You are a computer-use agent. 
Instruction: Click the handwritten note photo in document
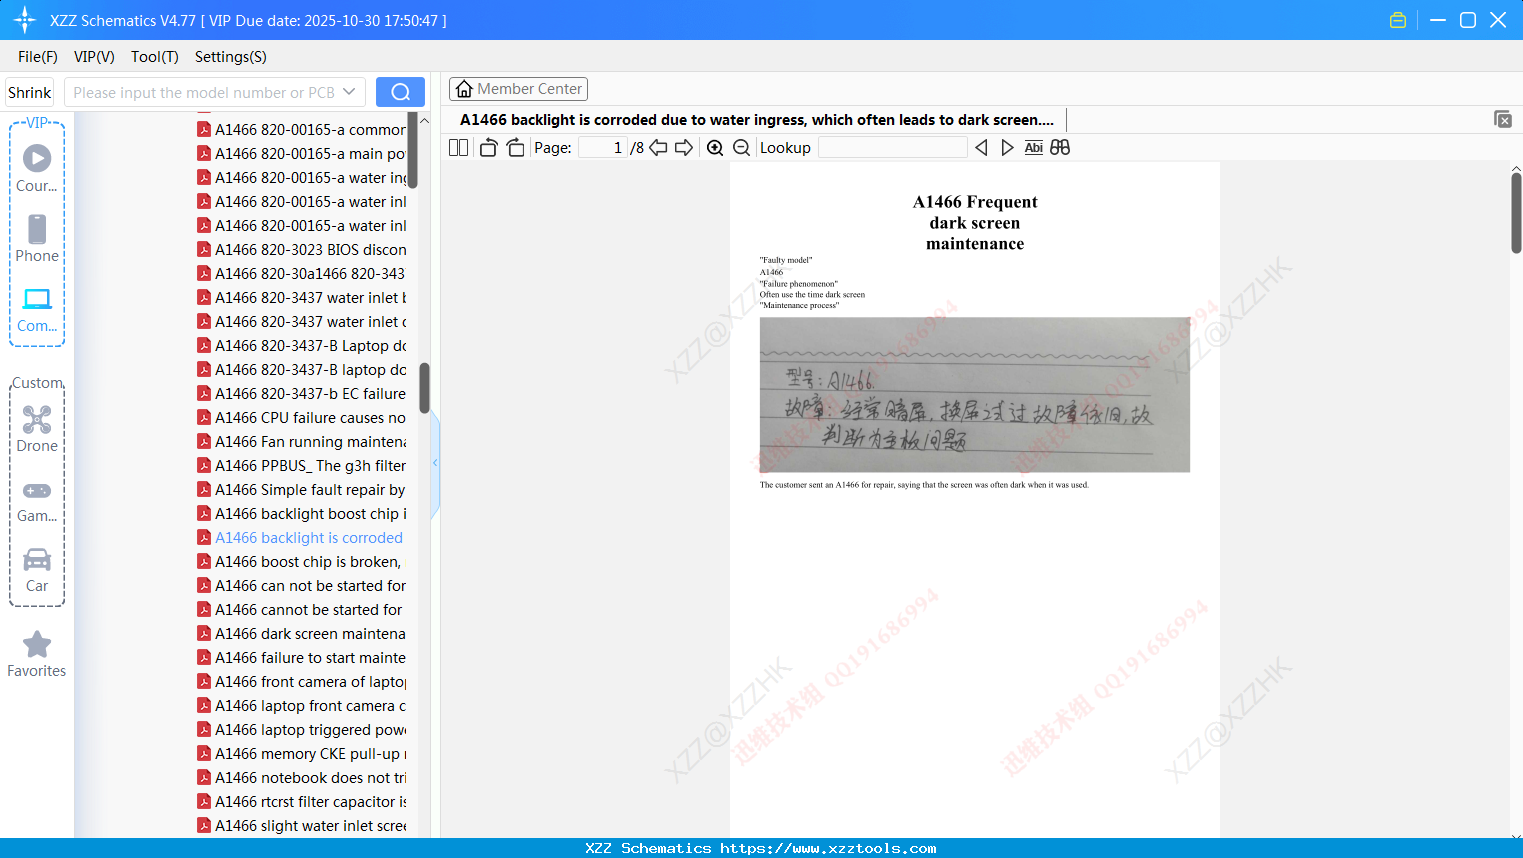click(x=975, y=395)
